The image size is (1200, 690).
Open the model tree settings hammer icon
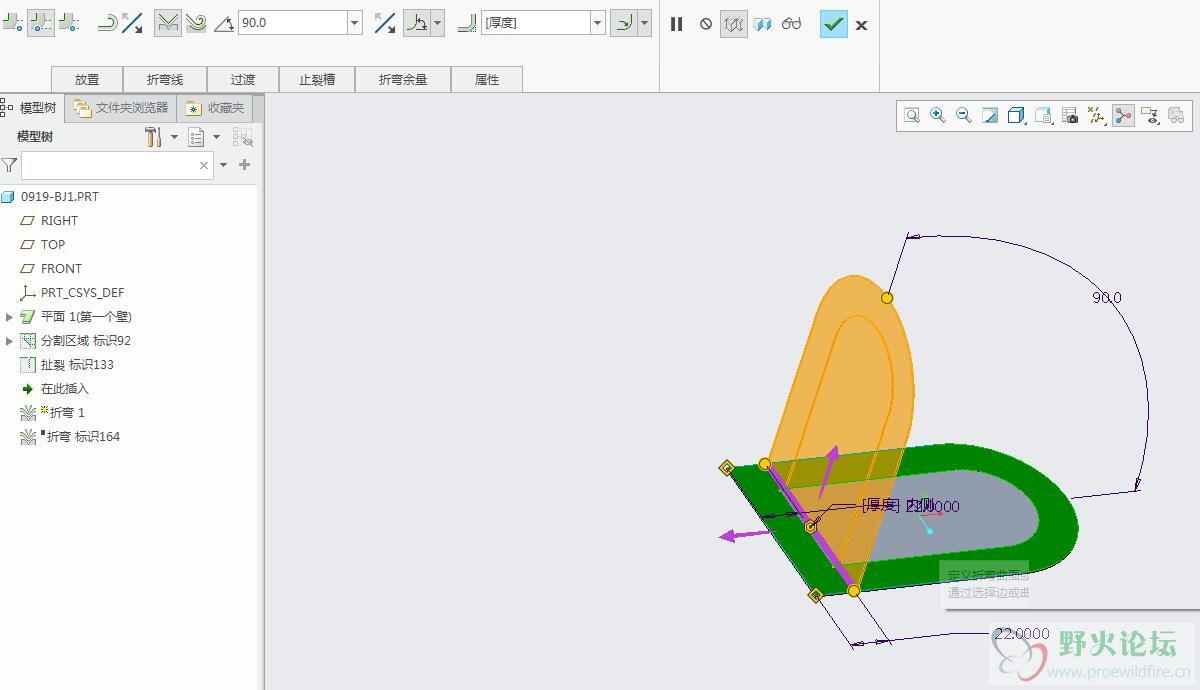pos(153,137)
